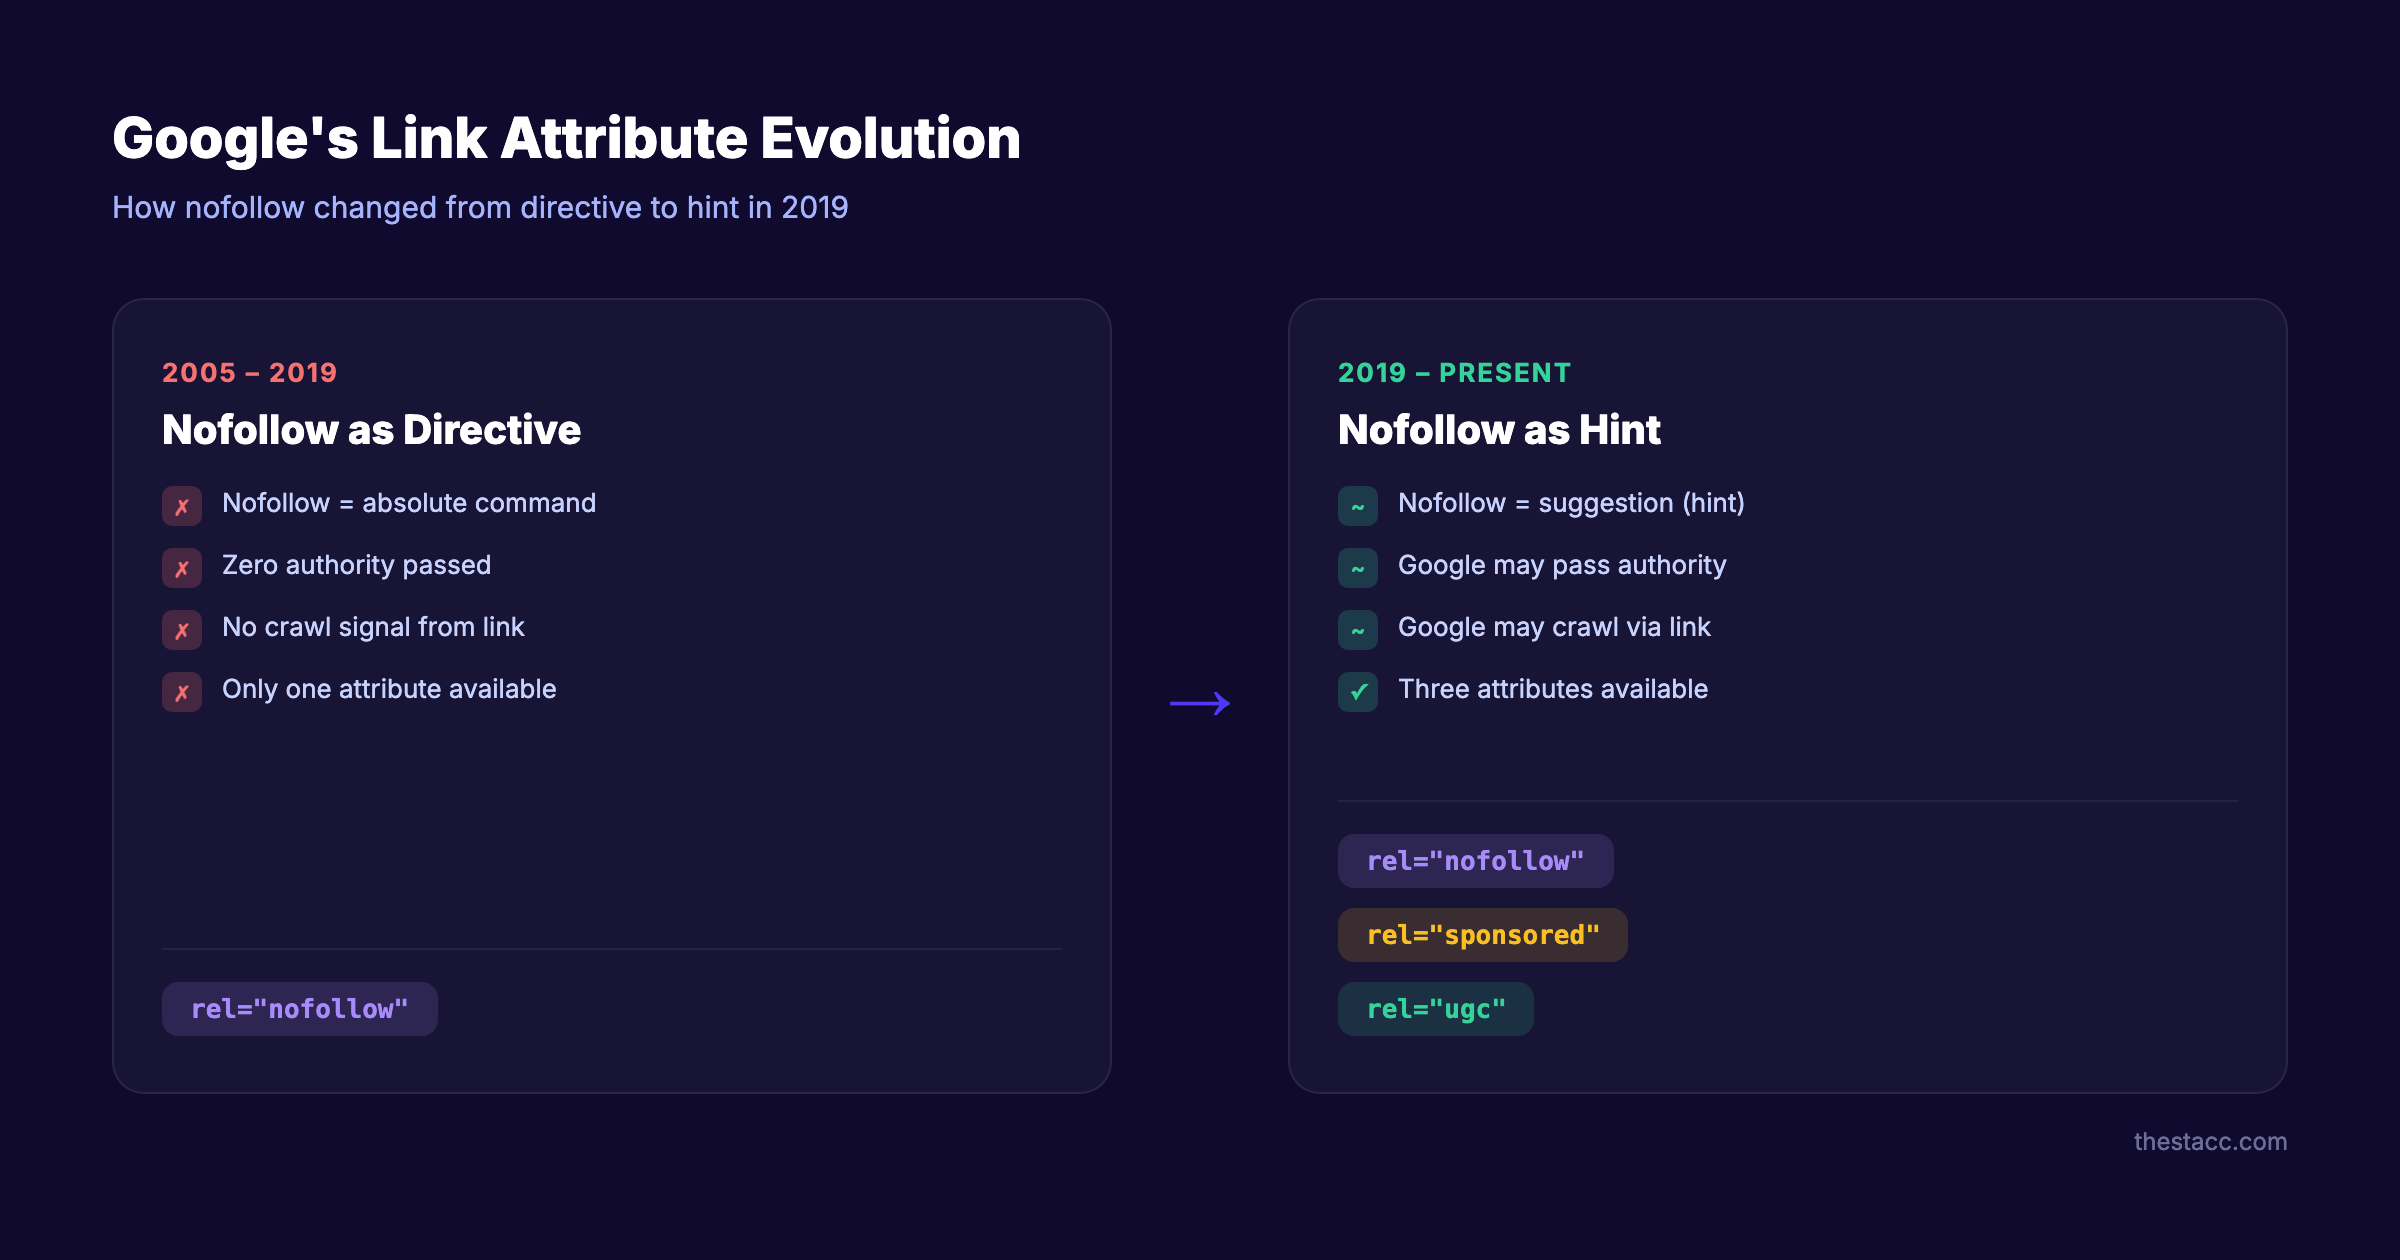Click the red X icon beside 'Only one attribute available'

click(x=181, y=692)
